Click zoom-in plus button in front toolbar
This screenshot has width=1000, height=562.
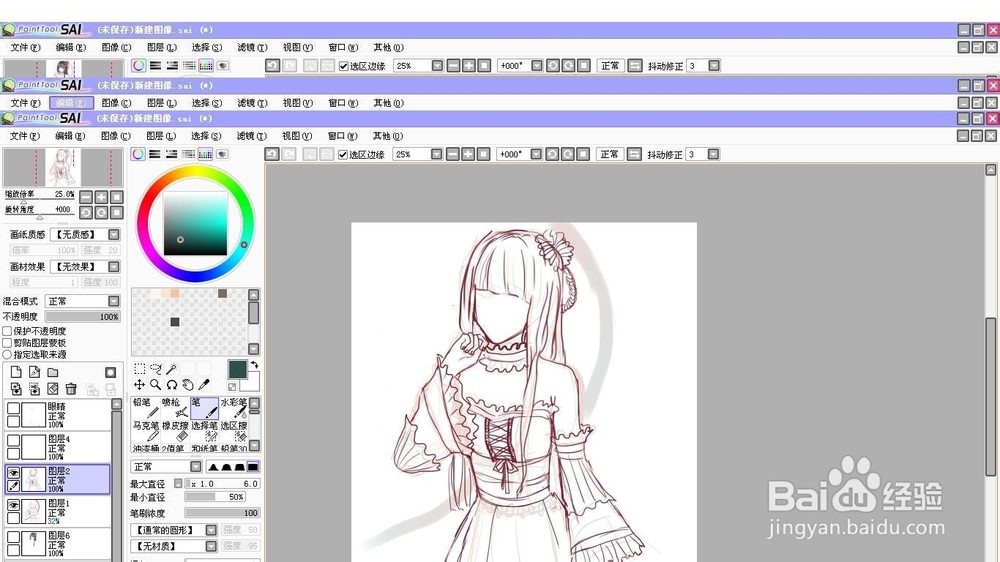click(x=468, y=154)
